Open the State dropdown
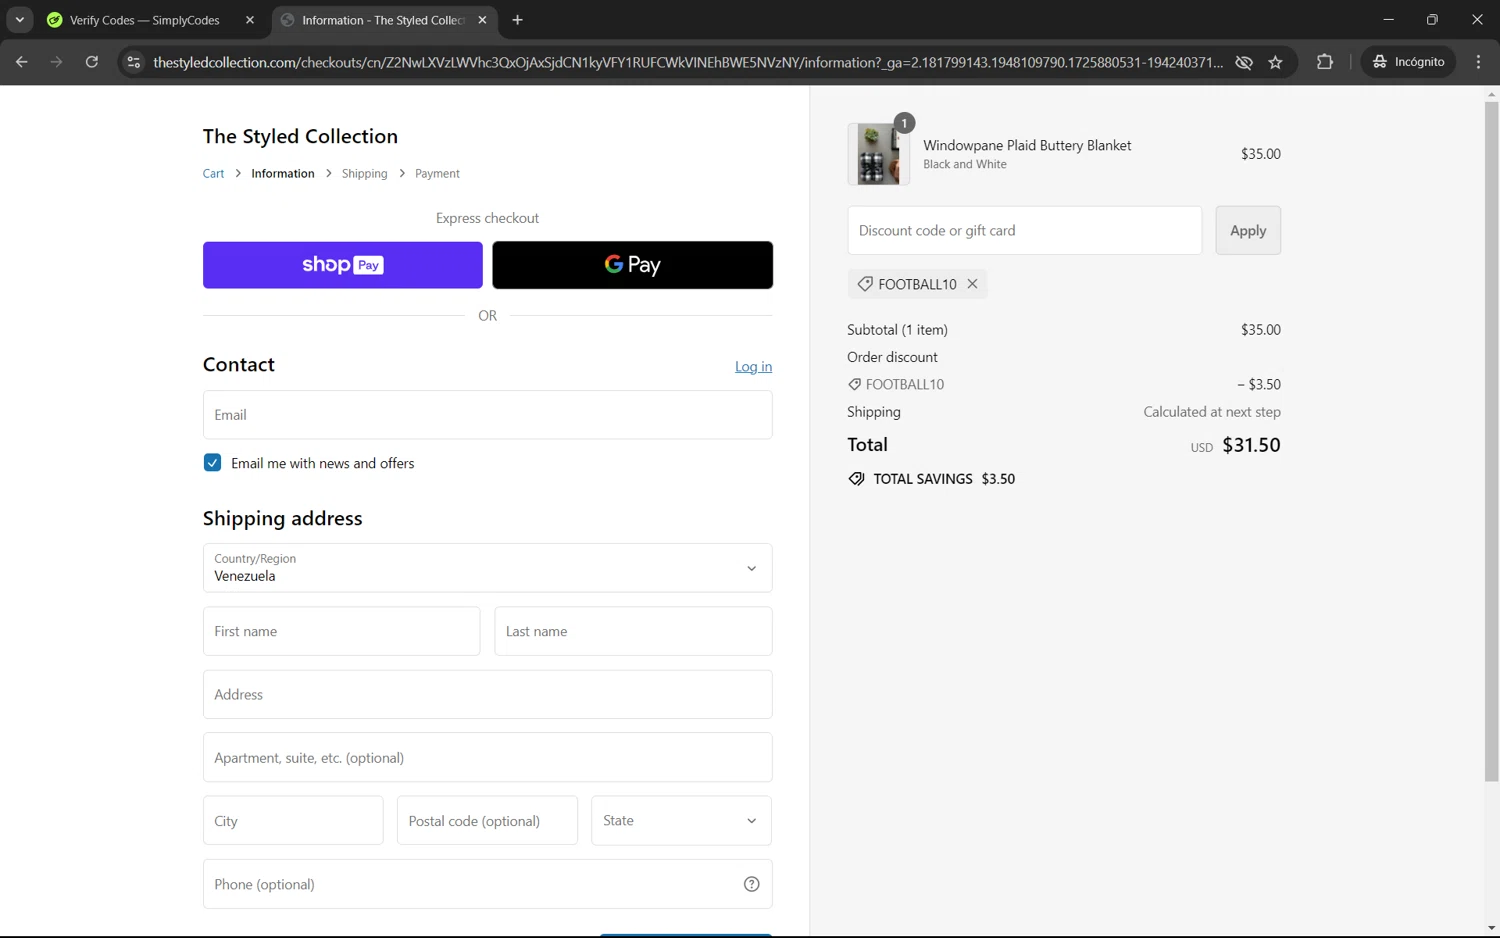Screen dimensions: 1500x938 681,820
